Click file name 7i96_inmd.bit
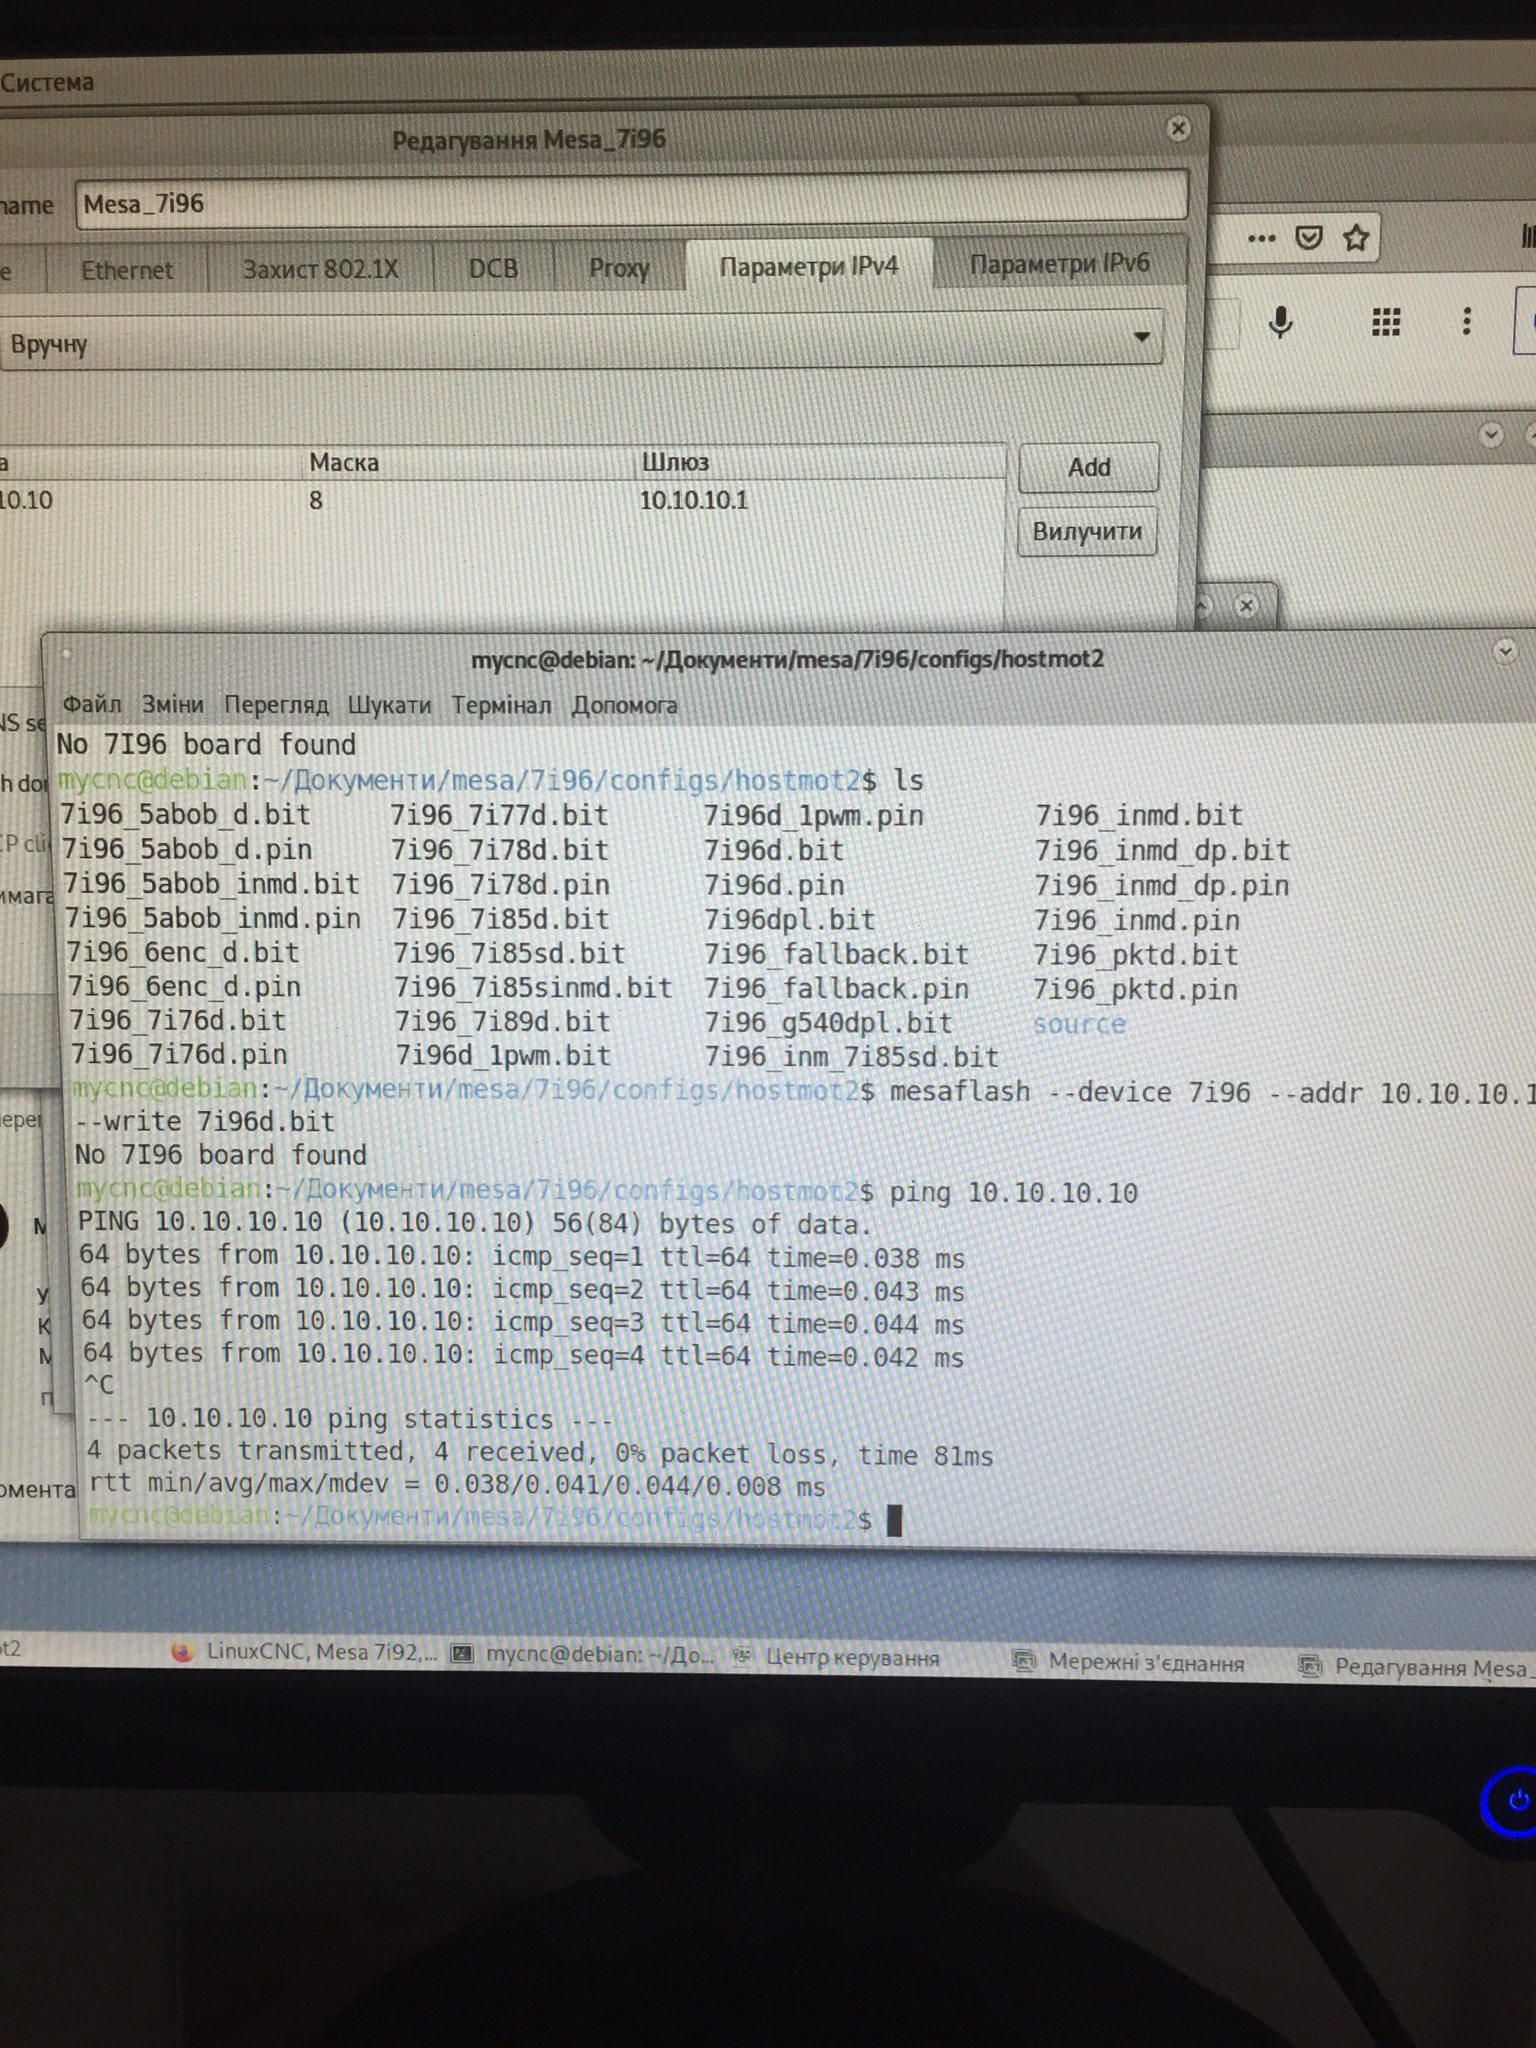This screenshot has width=1536, height=2048. pos(1139,815)
